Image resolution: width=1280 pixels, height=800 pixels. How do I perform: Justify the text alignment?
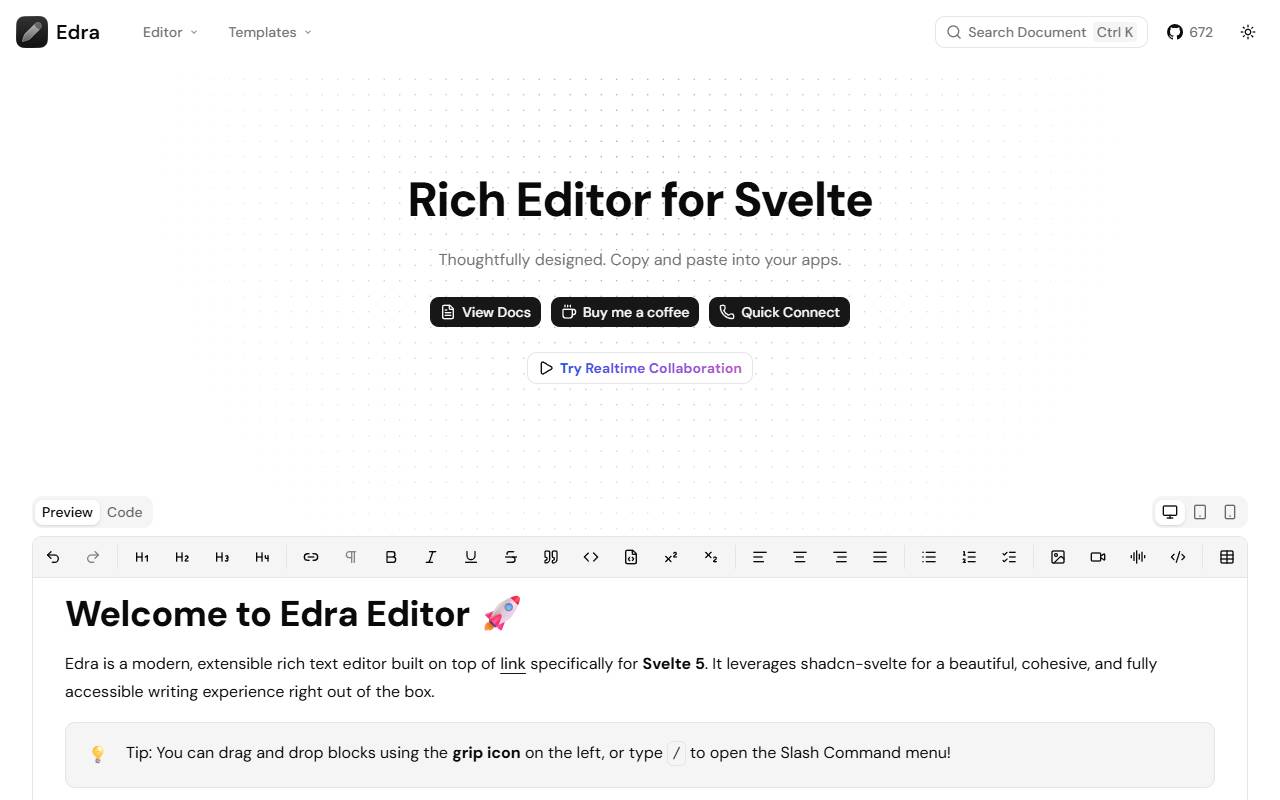point(880,557)
